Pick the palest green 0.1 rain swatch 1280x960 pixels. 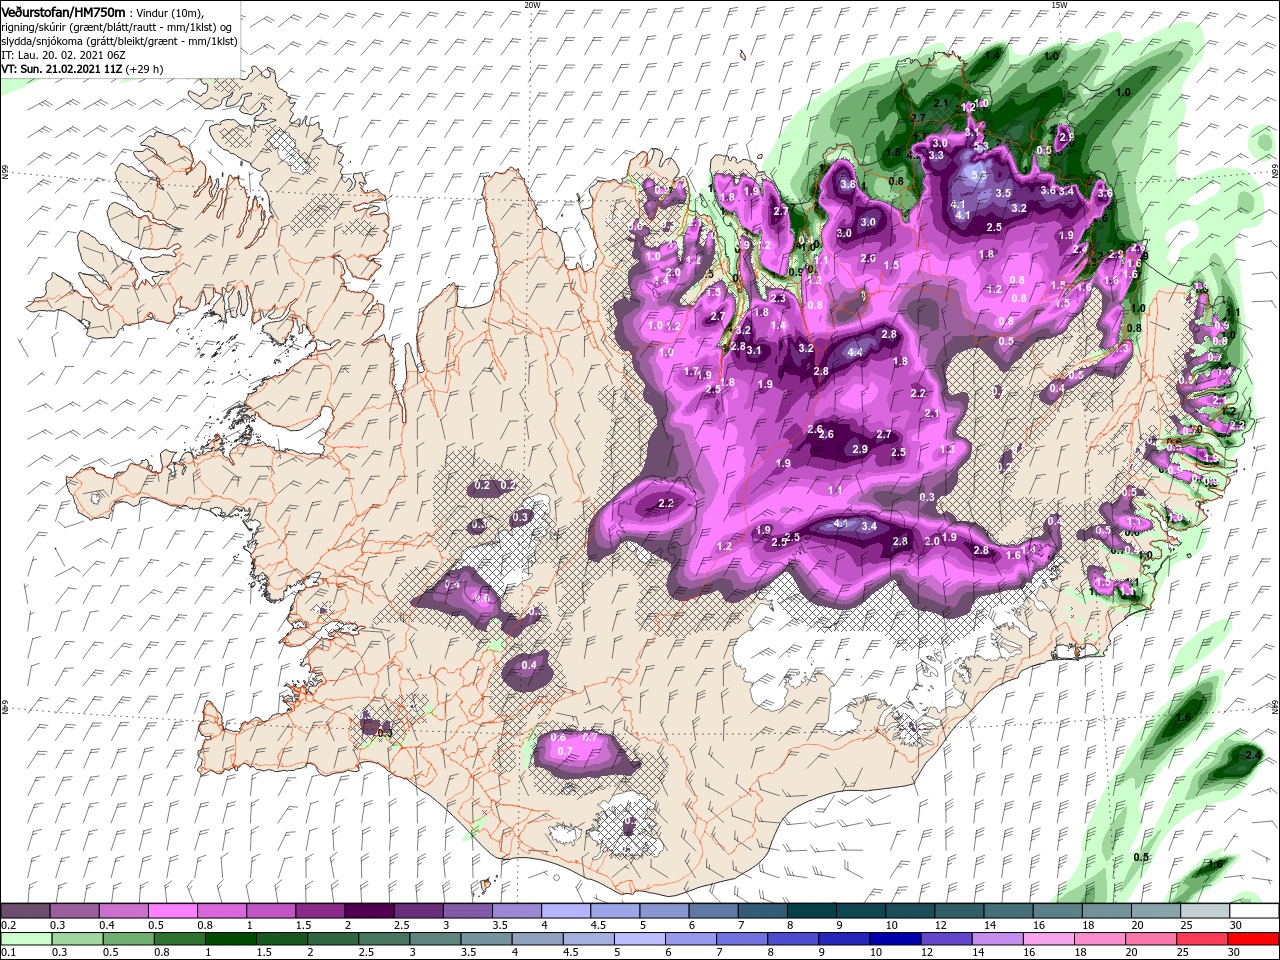[x=25, y=938]
